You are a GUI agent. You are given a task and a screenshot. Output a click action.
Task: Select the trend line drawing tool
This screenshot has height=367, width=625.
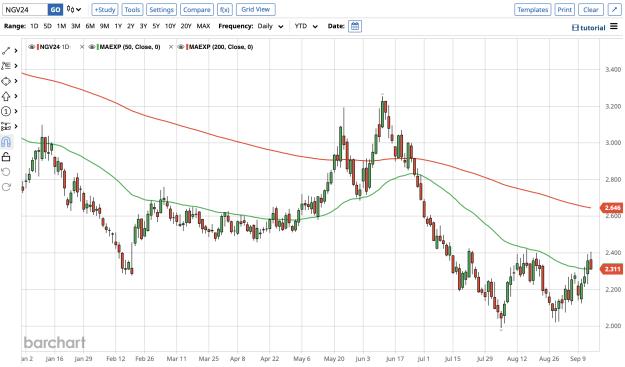coord(6,51)
